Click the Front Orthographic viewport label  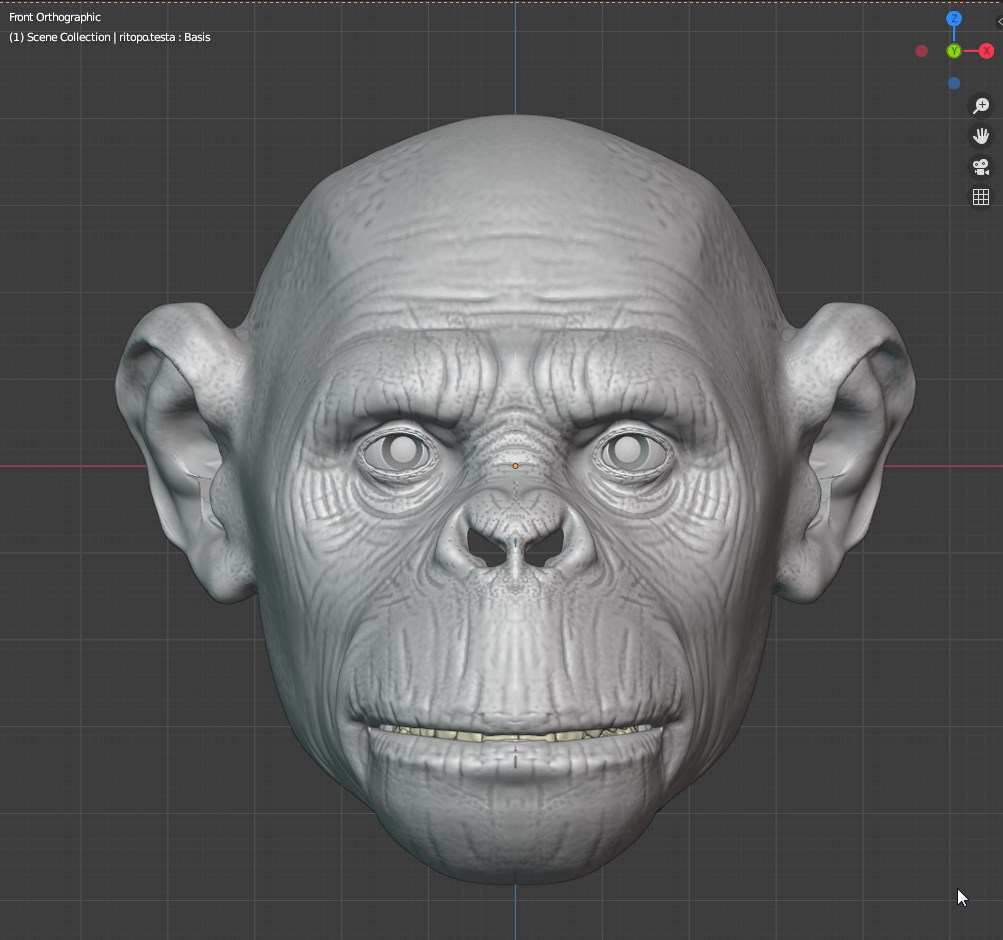tap(54, 17)
